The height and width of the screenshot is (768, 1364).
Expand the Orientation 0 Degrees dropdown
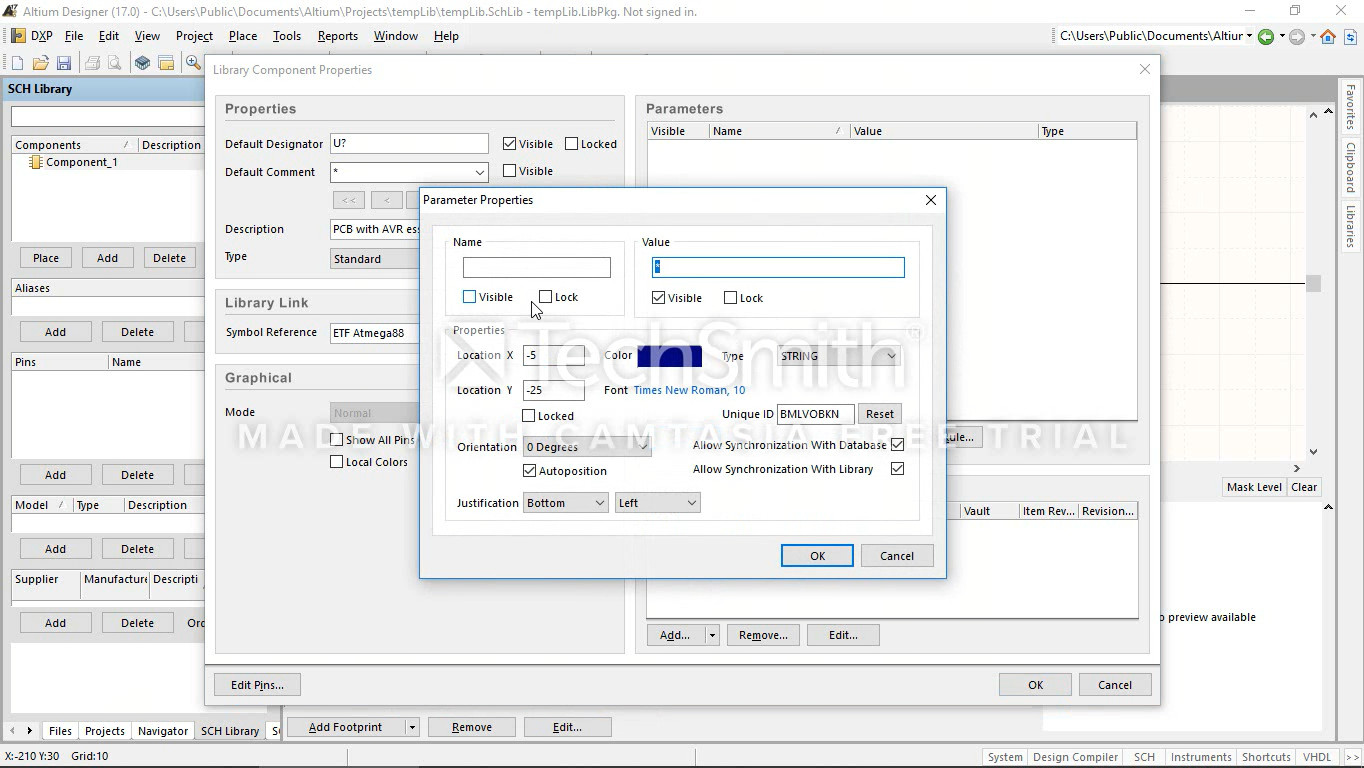[x=587, y=447]
